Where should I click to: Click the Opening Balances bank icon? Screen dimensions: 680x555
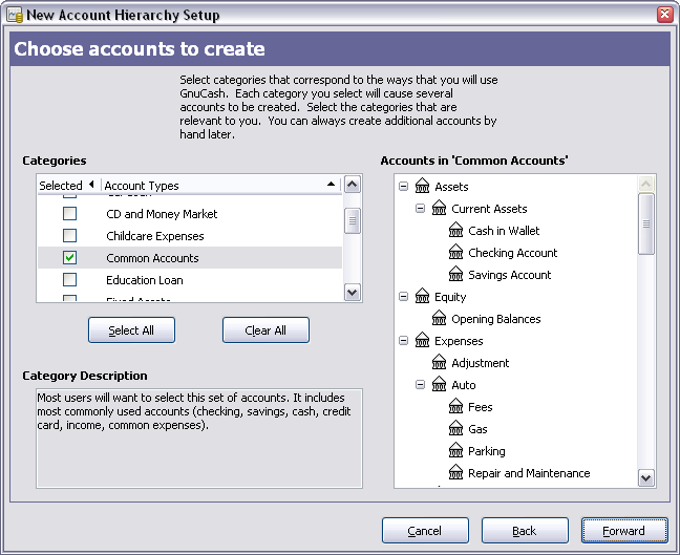(x=439, y=318)
